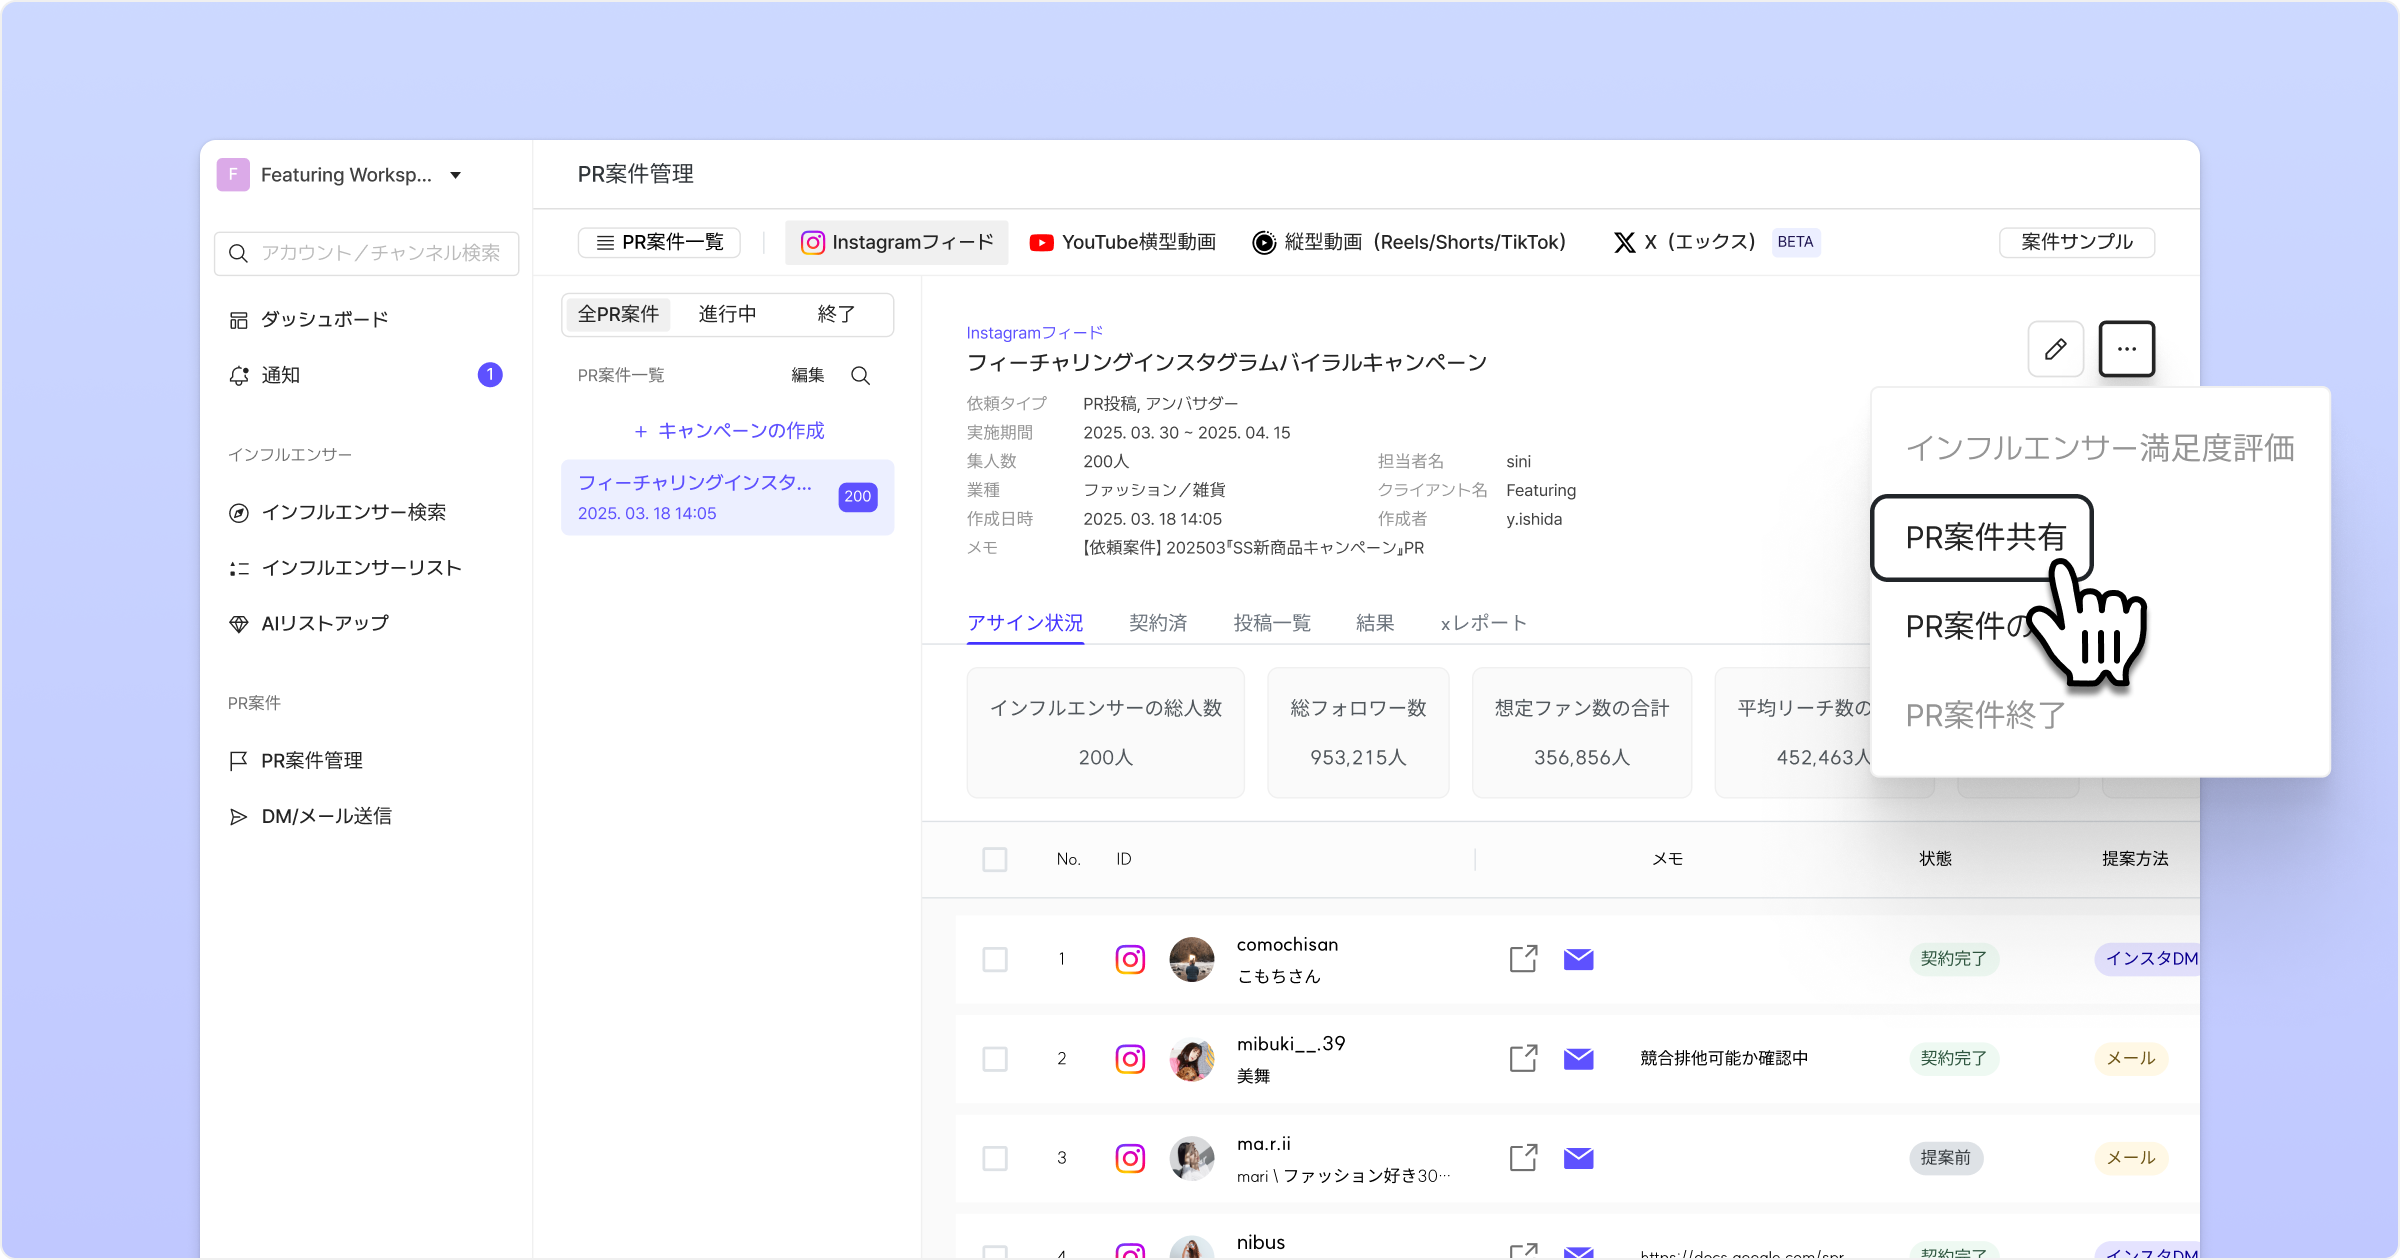Click the search magnifier icon beside 編集
Image resolution: width=2400 pixels, height=1260 pixels.
coord(860,376)
